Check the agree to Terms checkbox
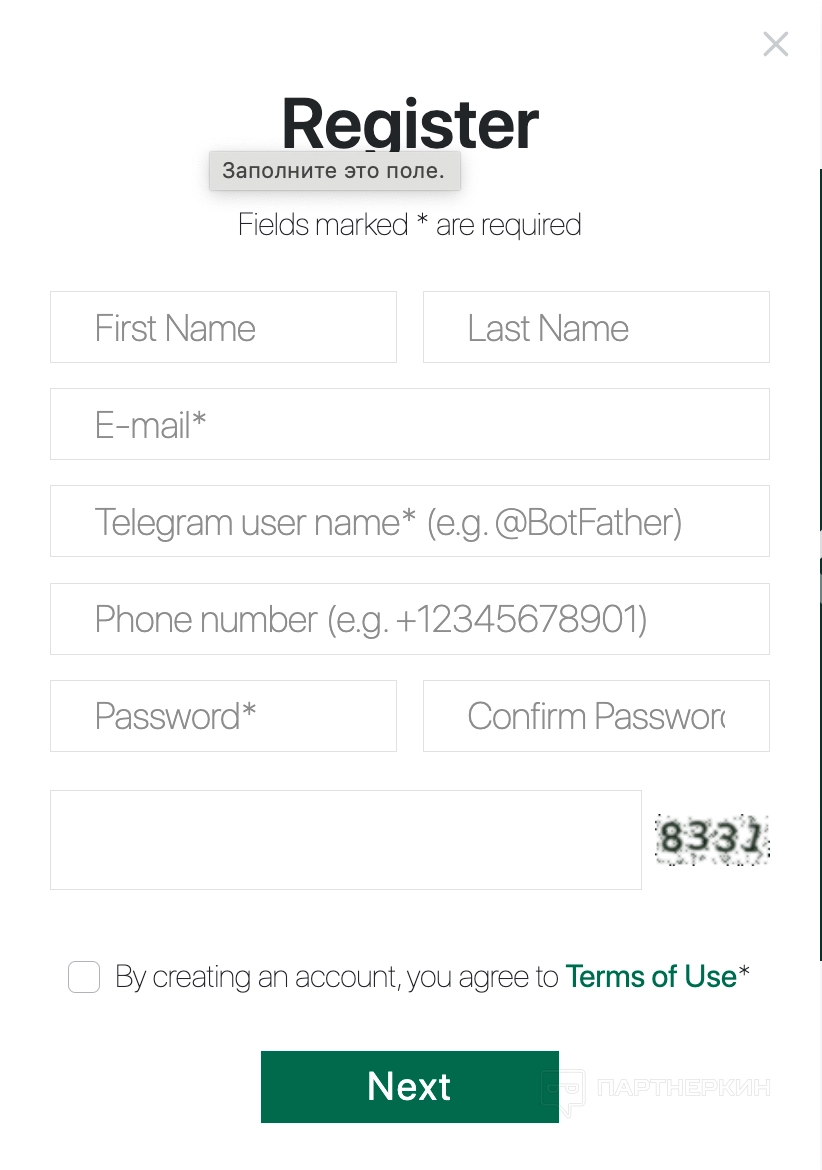Screen dimensions: 822x1170 pyautogui.click(x=84, y=977)
